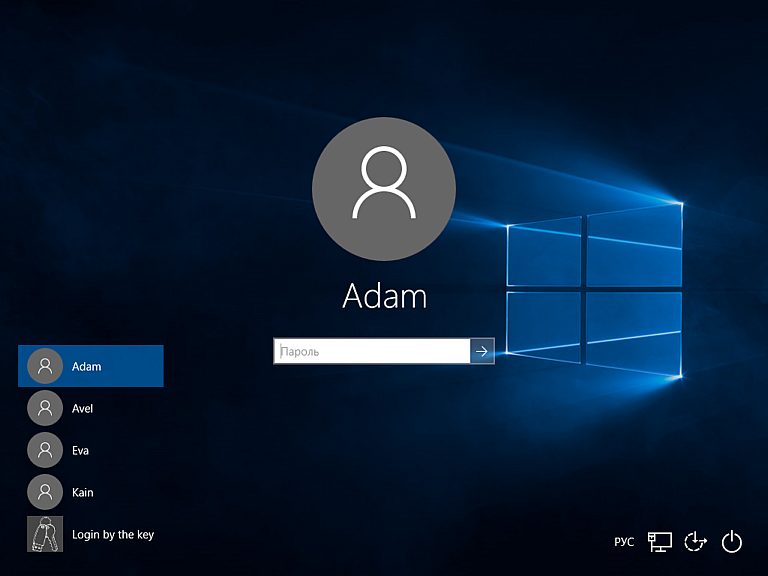Viewport: 768px width, 576px height.
Task: Choose the Login by the key option
Action: coord(91,534)
